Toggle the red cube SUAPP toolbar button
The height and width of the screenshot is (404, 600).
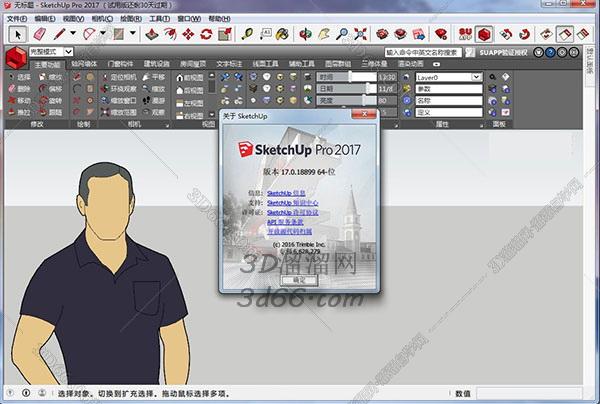[484, 34]
